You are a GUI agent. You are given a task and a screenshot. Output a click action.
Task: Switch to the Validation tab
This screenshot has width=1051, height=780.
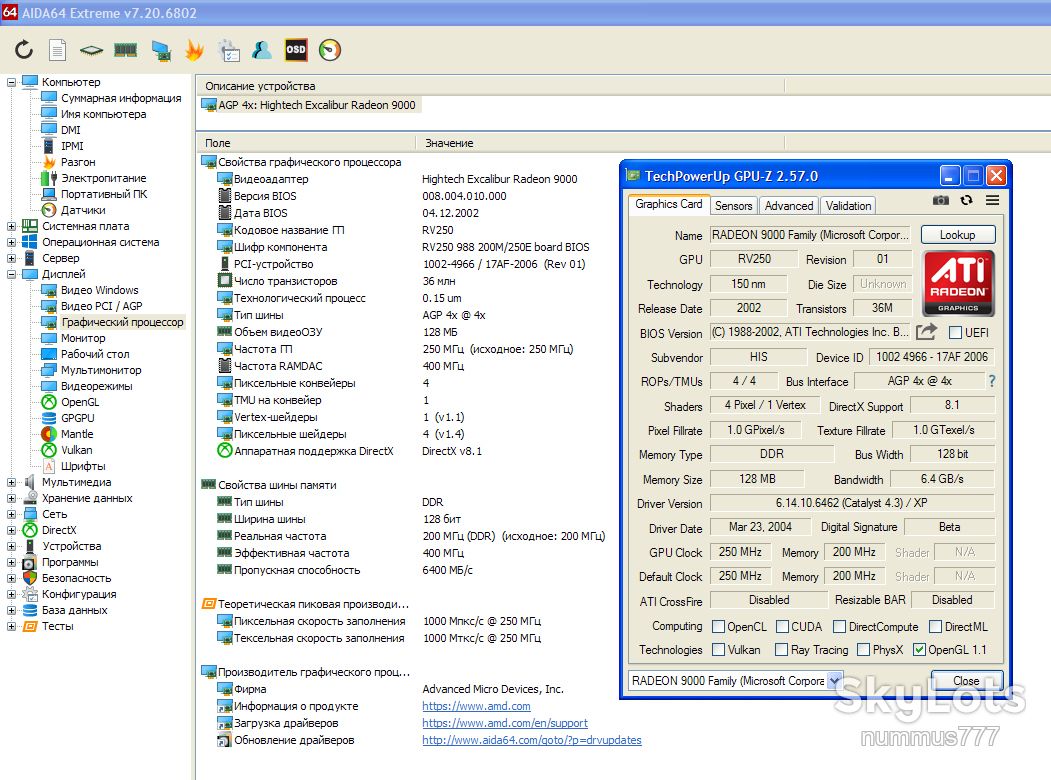click(849, 206)
